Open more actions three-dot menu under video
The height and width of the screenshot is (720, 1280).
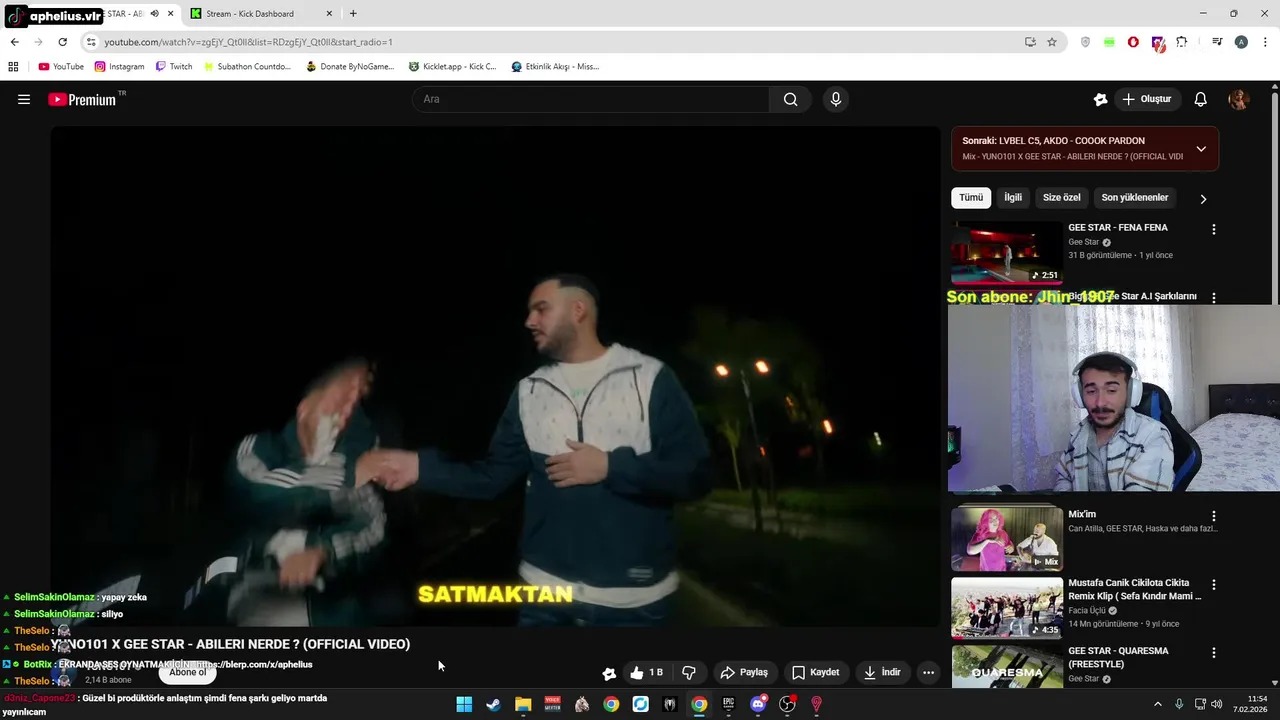(x=928, y=673)
